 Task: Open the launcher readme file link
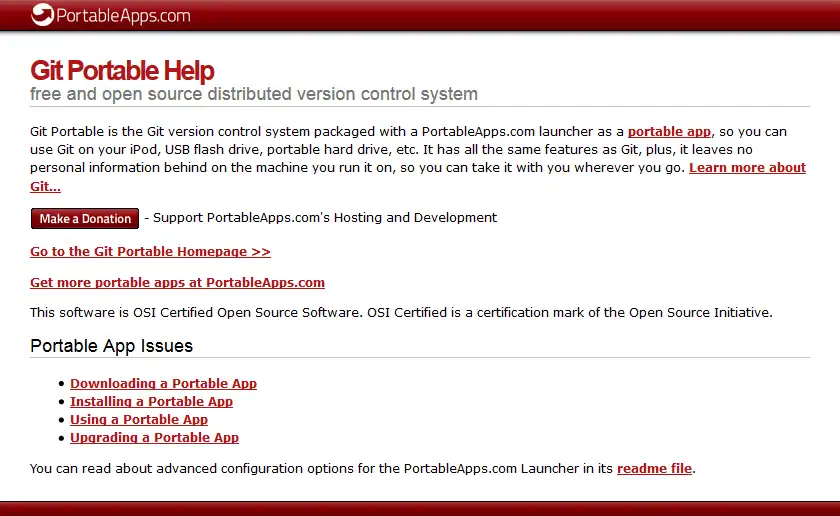coord(654,469)
